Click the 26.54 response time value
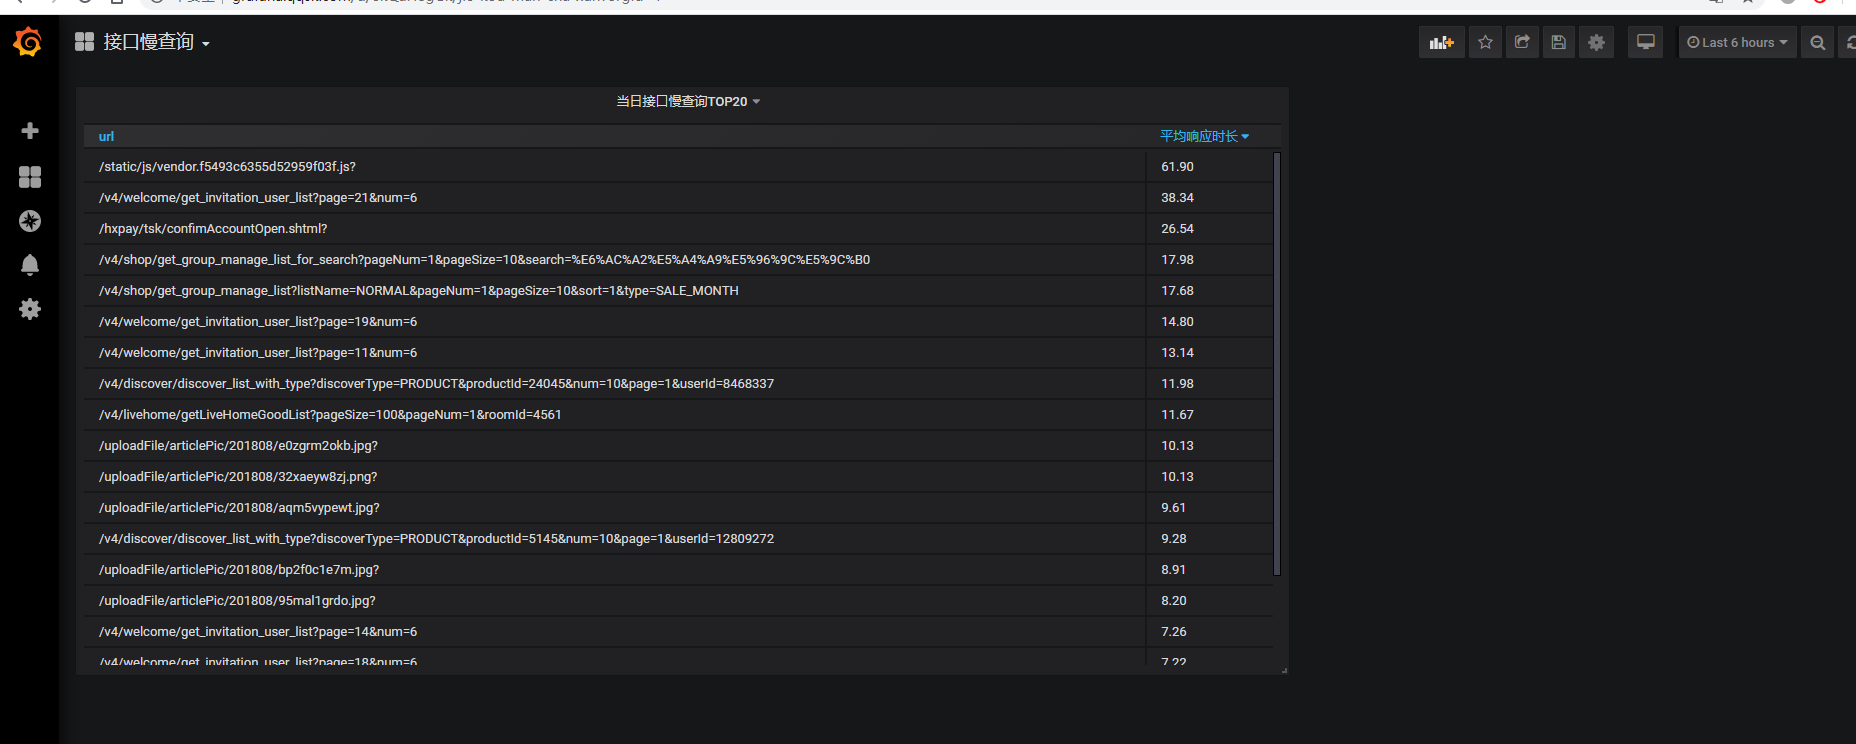 1177,228
